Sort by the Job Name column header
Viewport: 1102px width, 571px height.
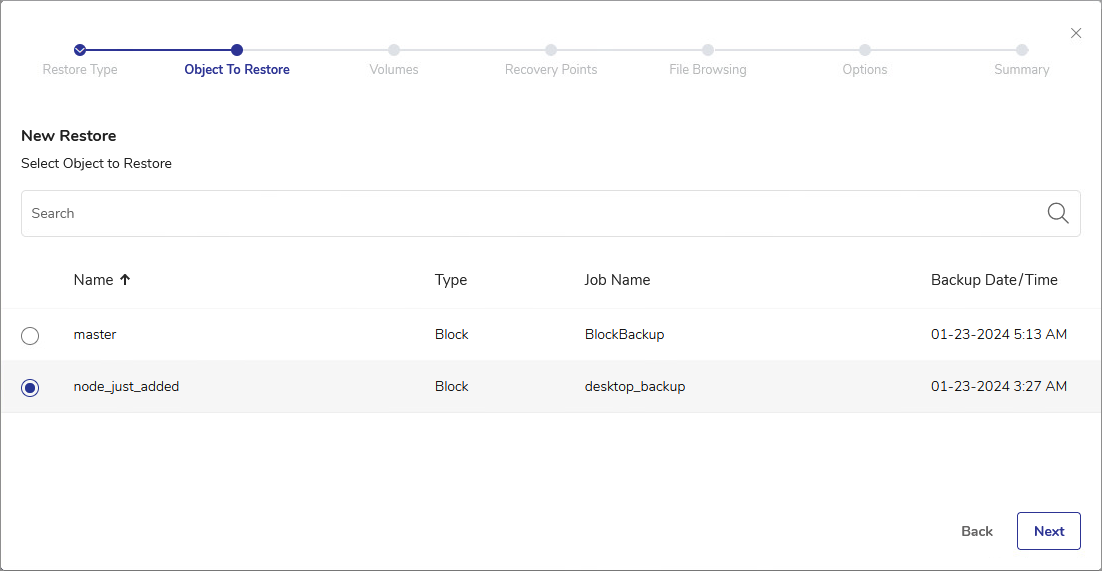pos(617,280)
